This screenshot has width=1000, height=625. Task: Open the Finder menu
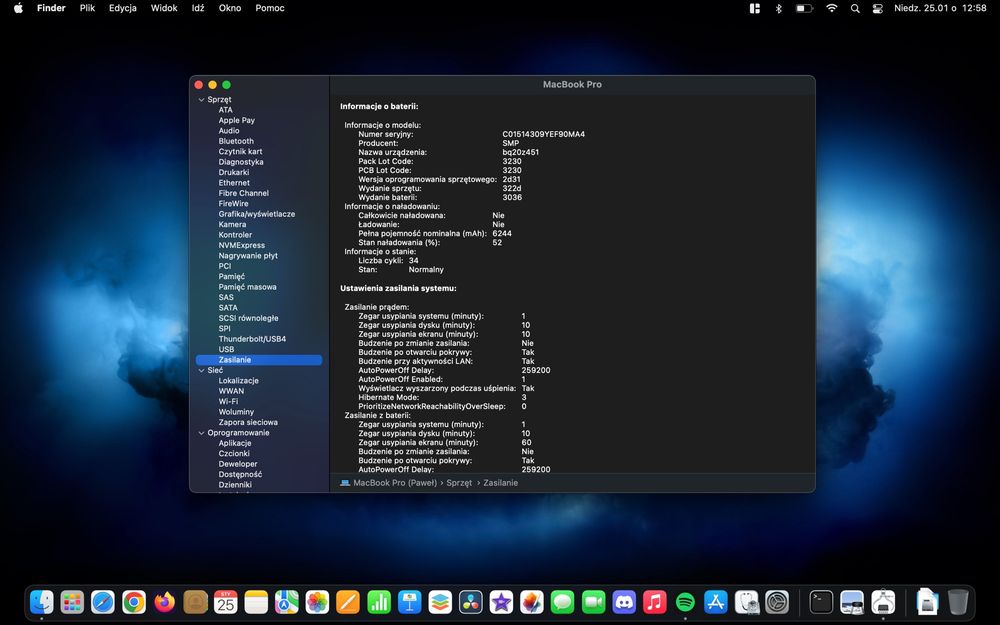pyautogui.click(x=51, y=8)
